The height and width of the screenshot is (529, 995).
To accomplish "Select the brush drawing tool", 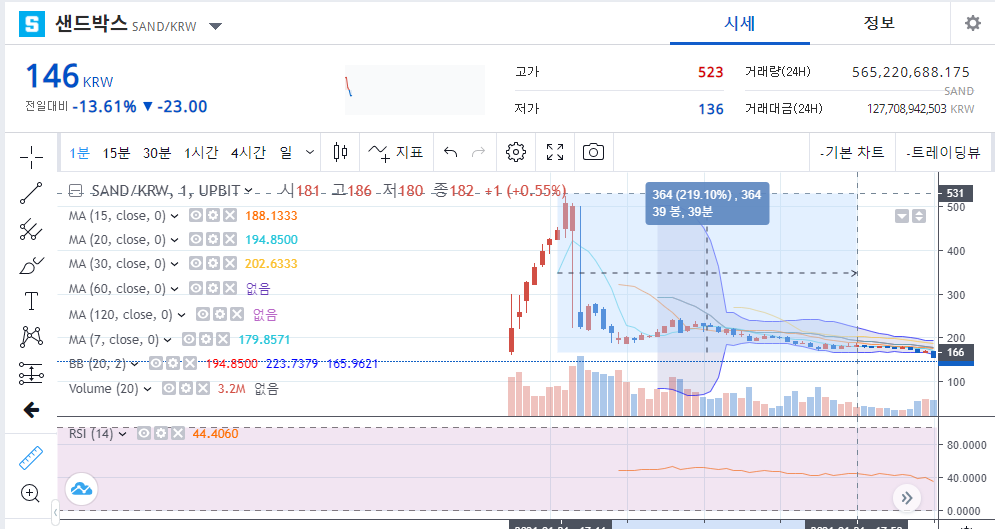I will coord(31,265).
